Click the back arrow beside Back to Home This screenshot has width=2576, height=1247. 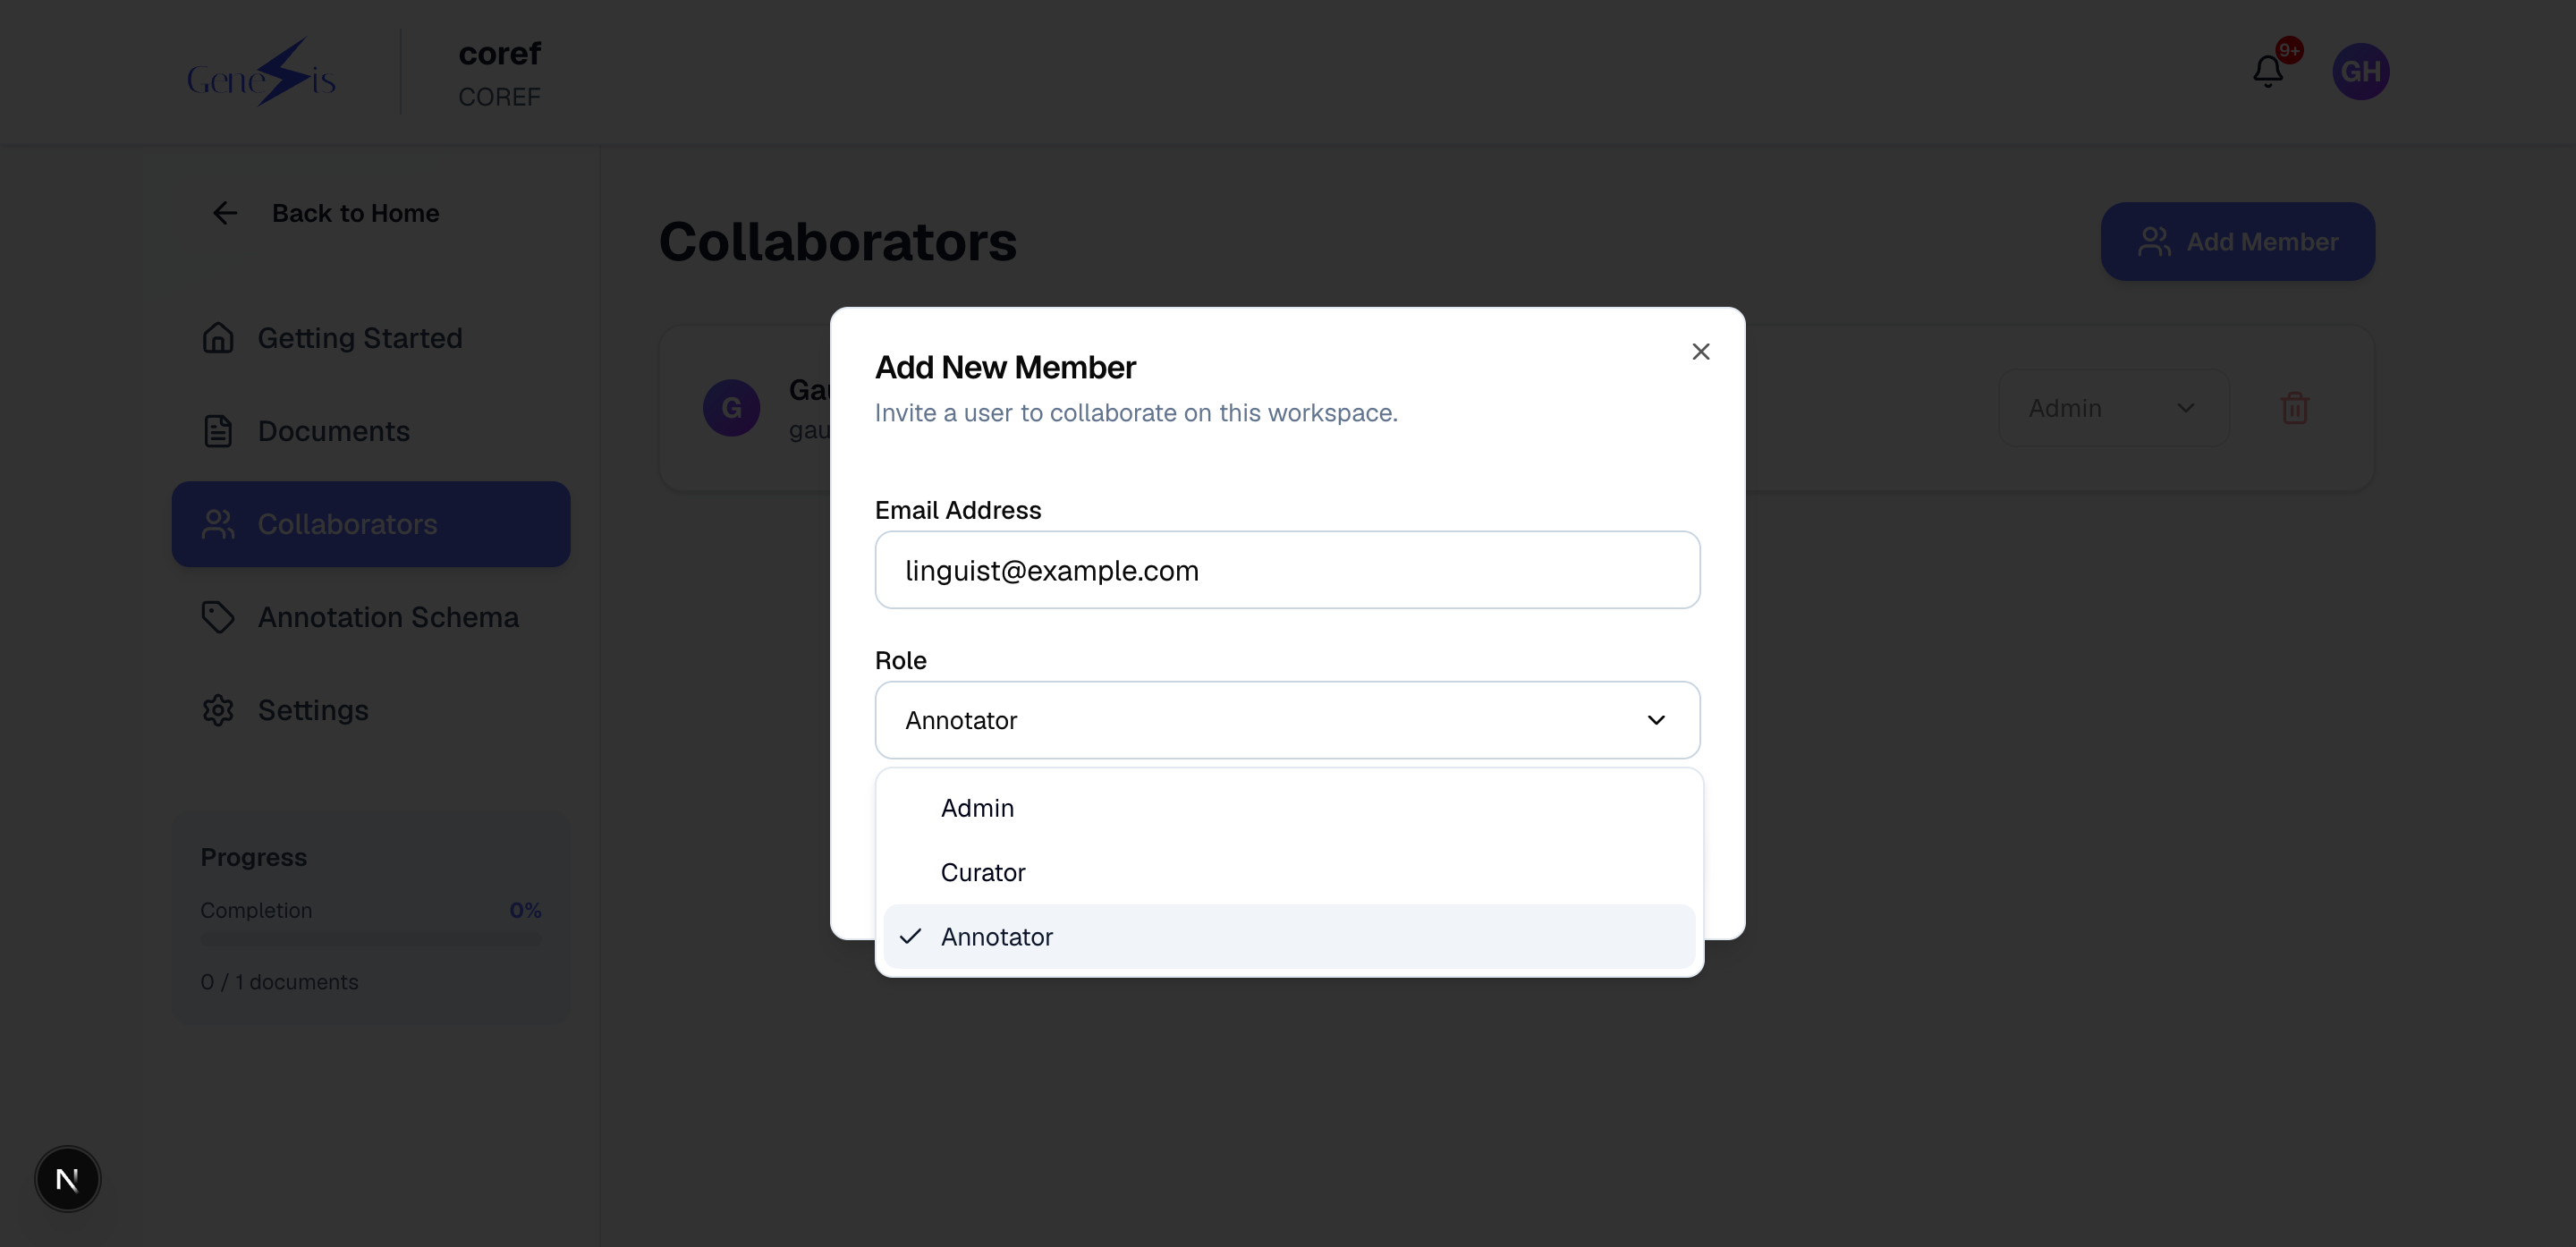225,213
